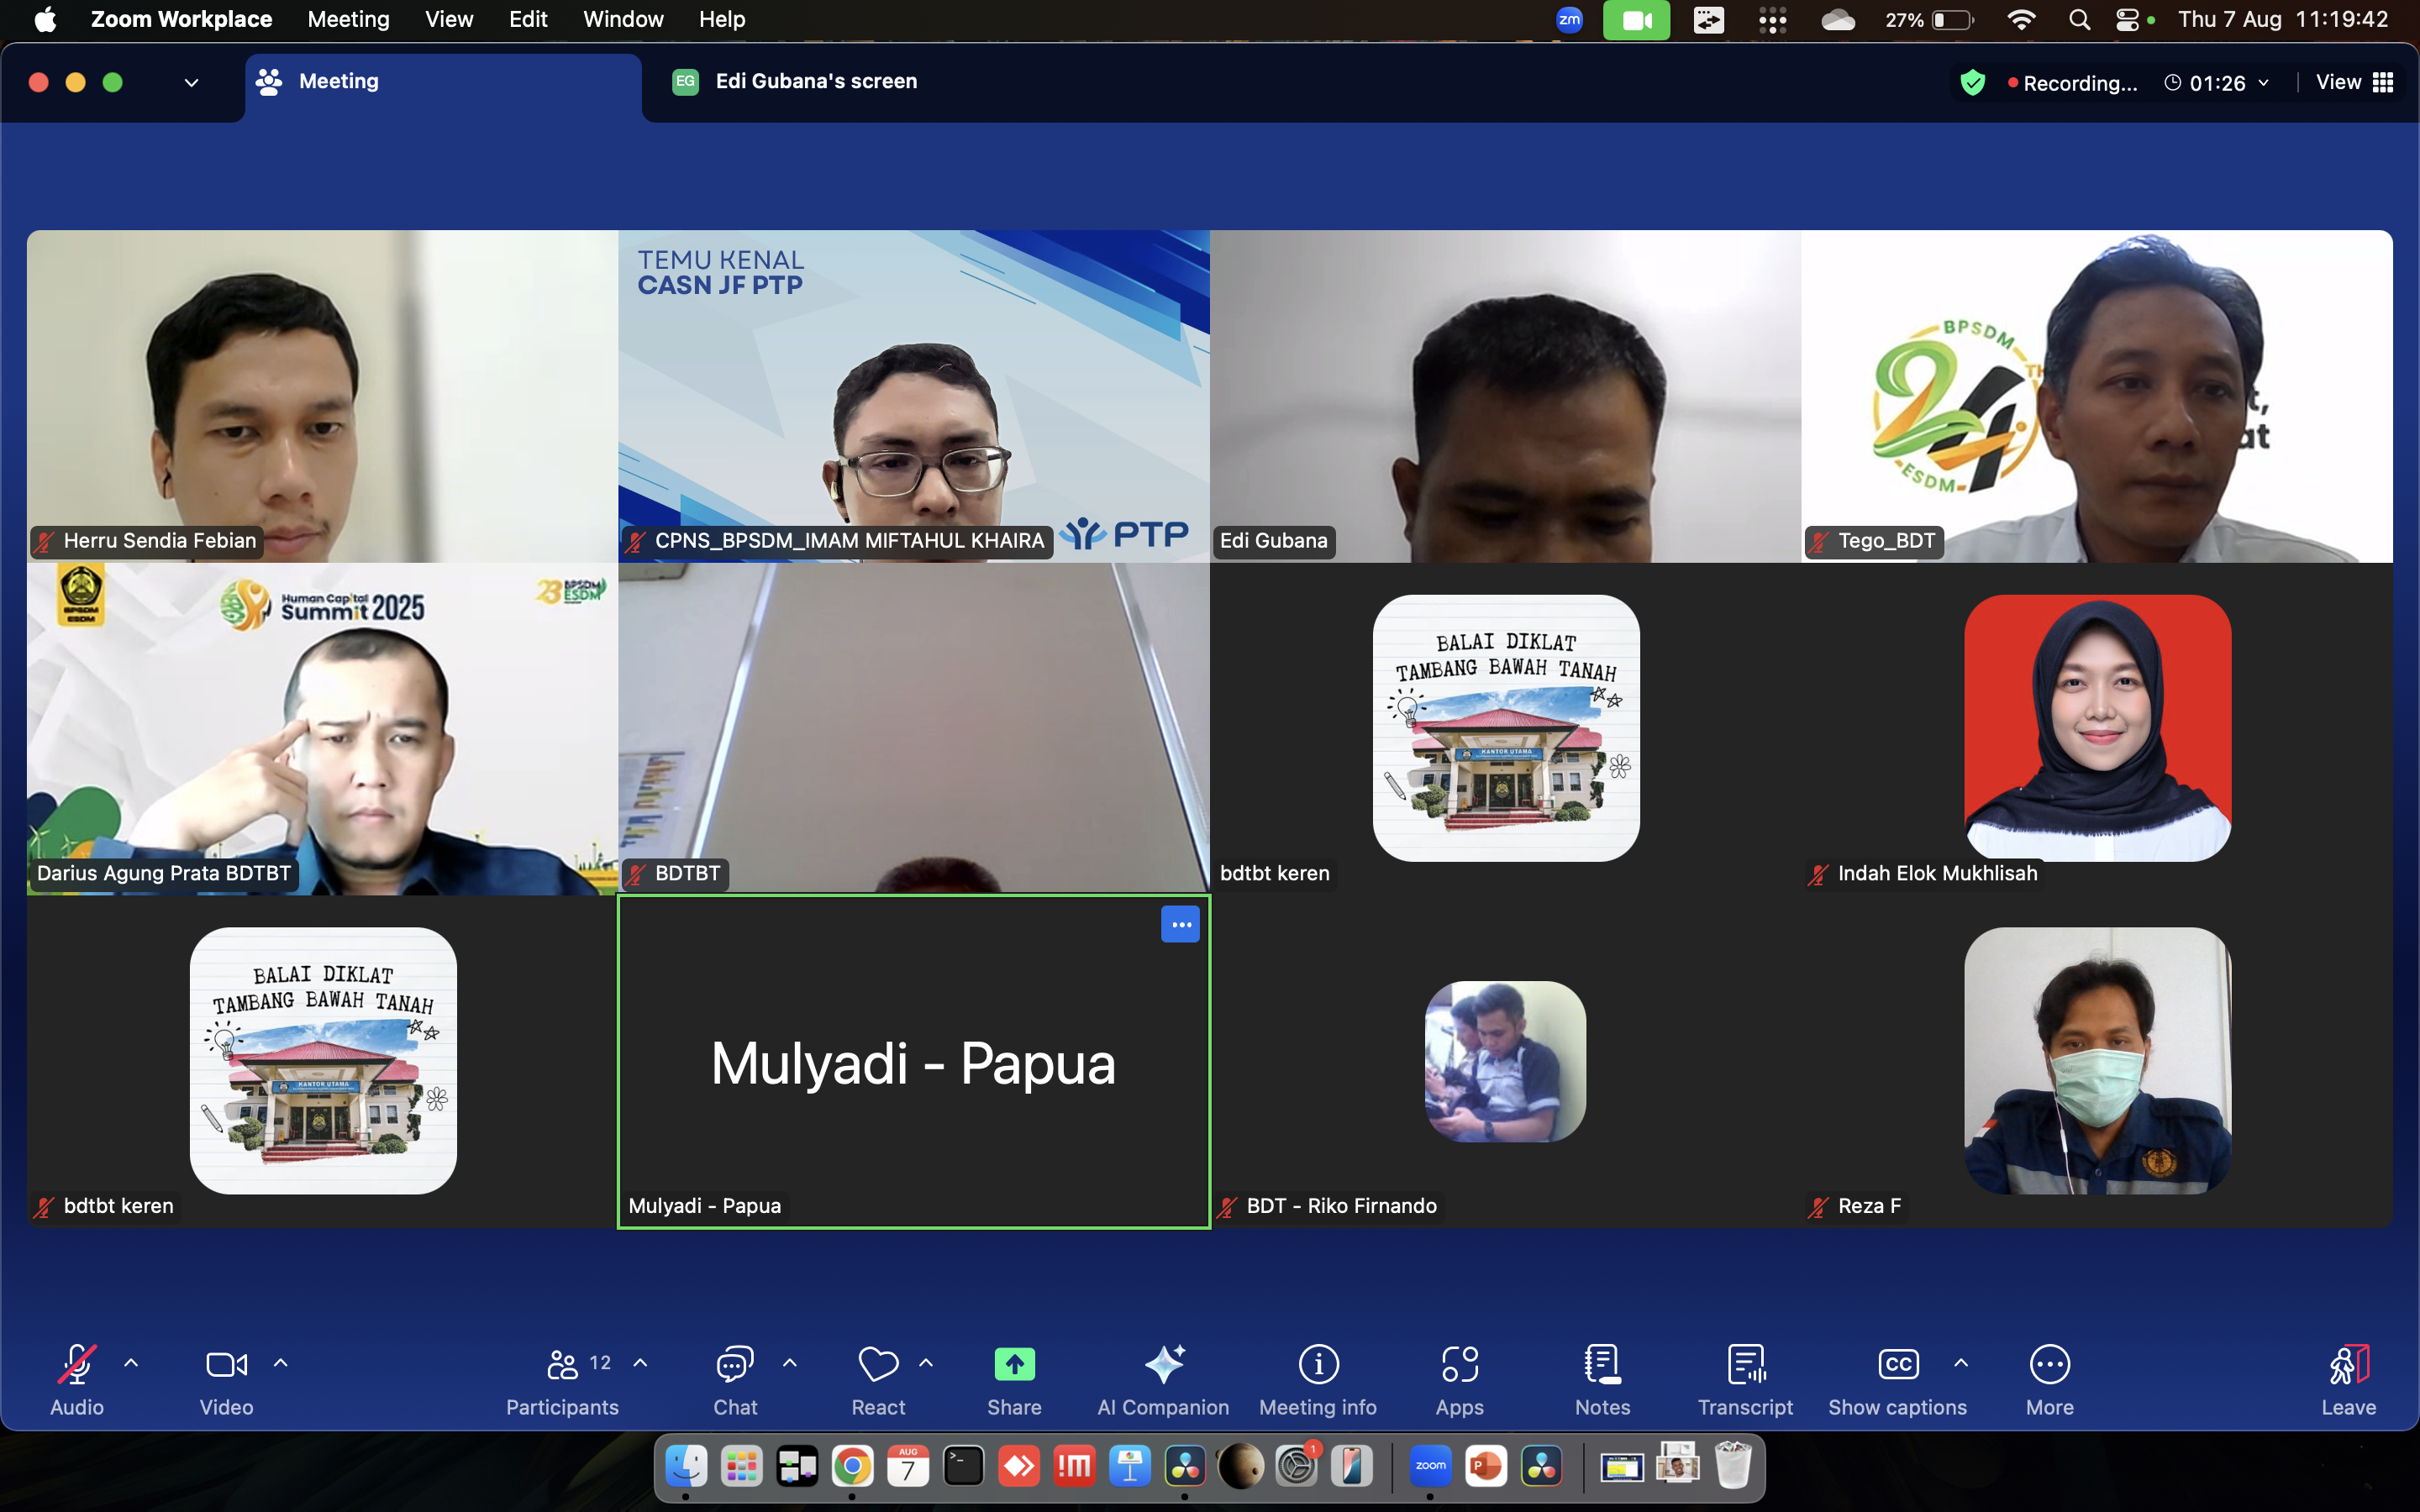Screen dimensions: 2420x1512
Task: Expand the audio options arrow
Action: coord(131,1362)
